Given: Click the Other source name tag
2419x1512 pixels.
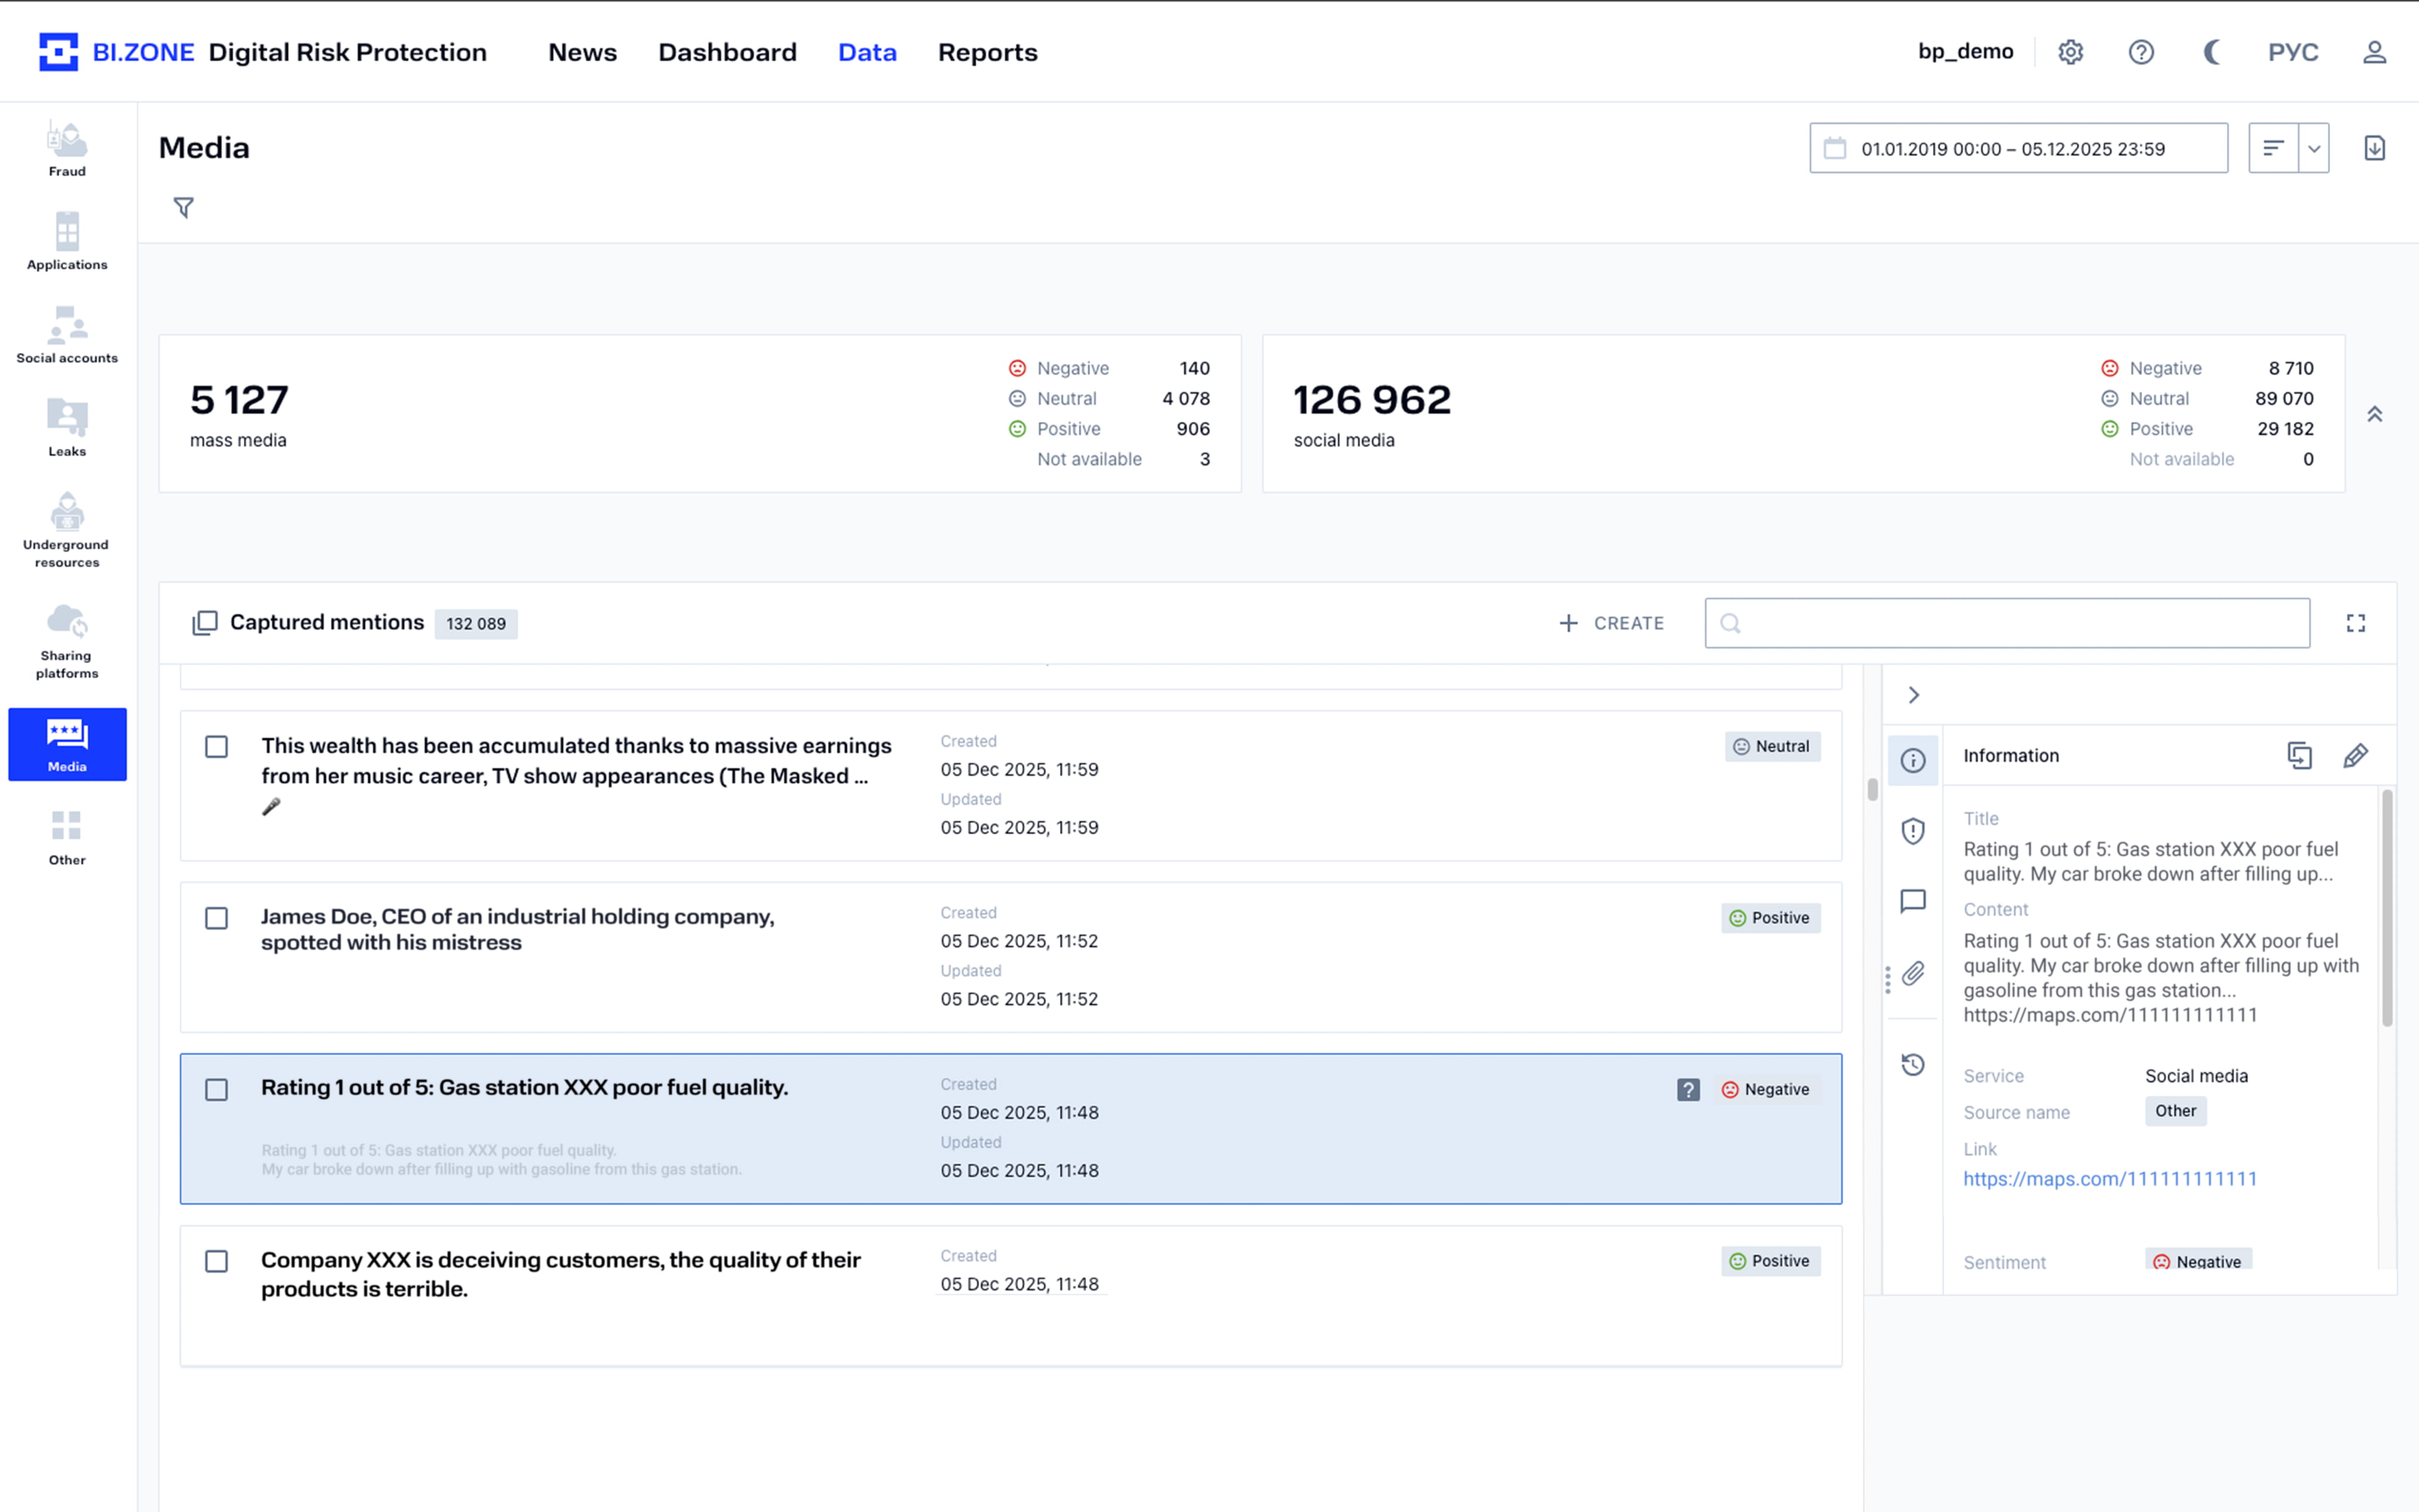Looking at the screenshot, I should [x=2175, y=1111].
